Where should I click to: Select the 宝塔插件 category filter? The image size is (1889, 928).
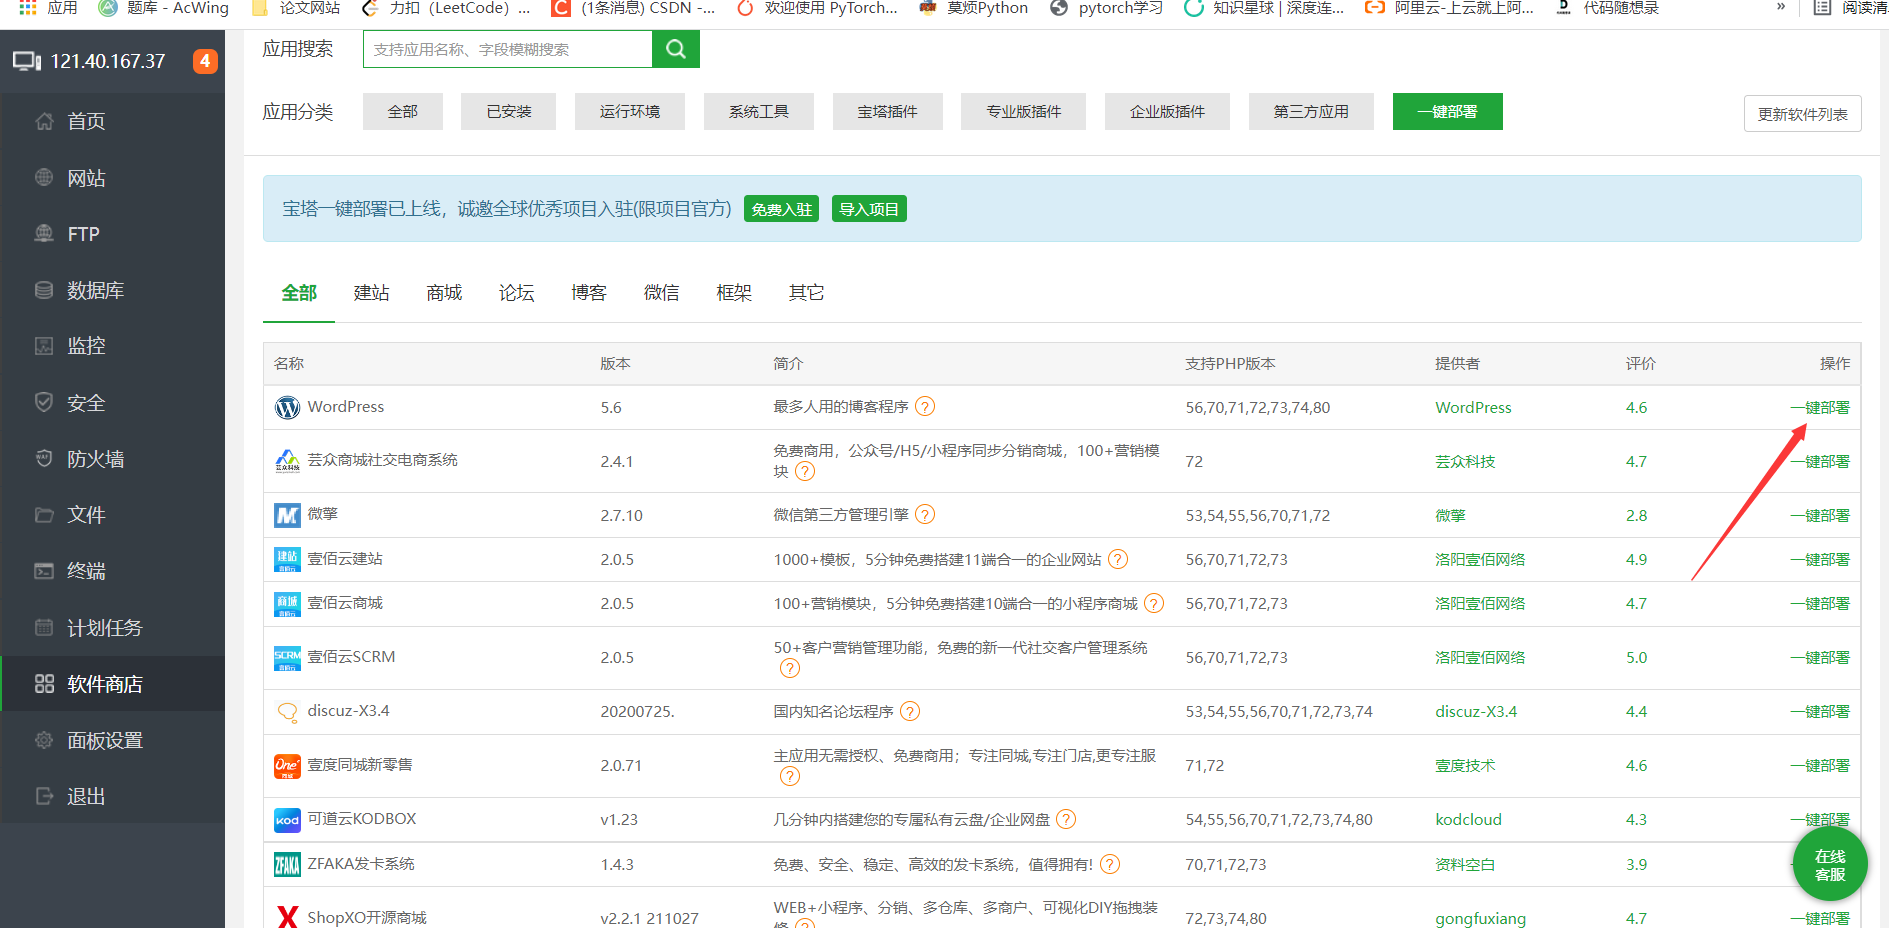tap(888, 111)
